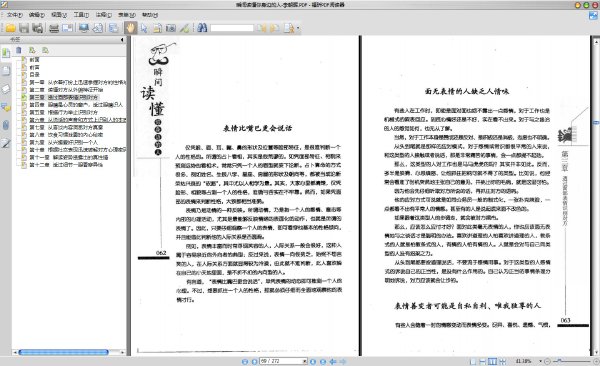This screenshot has height=366, width=600.
Task: Click the find previous result icon
Action: [x=261, y=28]
